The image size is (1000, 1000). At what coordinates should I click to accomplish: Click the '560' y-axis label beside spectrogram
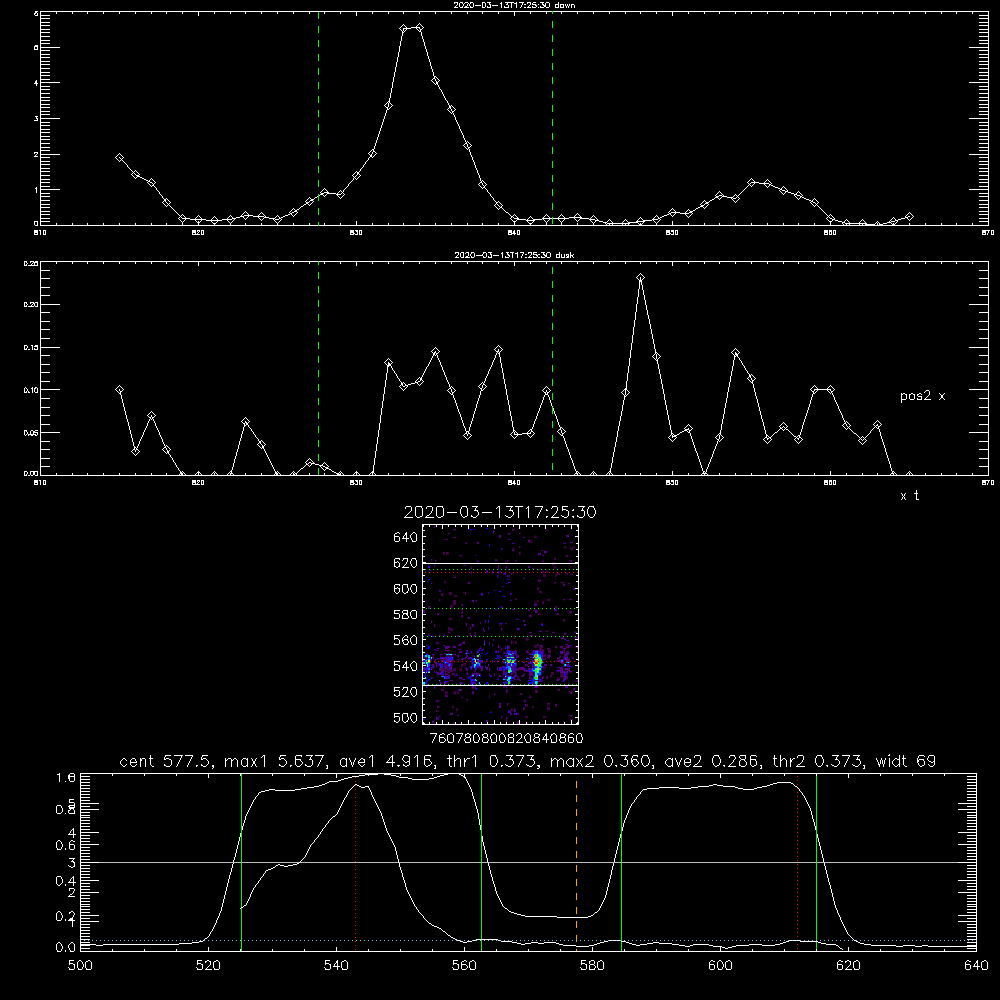(406, 640)
